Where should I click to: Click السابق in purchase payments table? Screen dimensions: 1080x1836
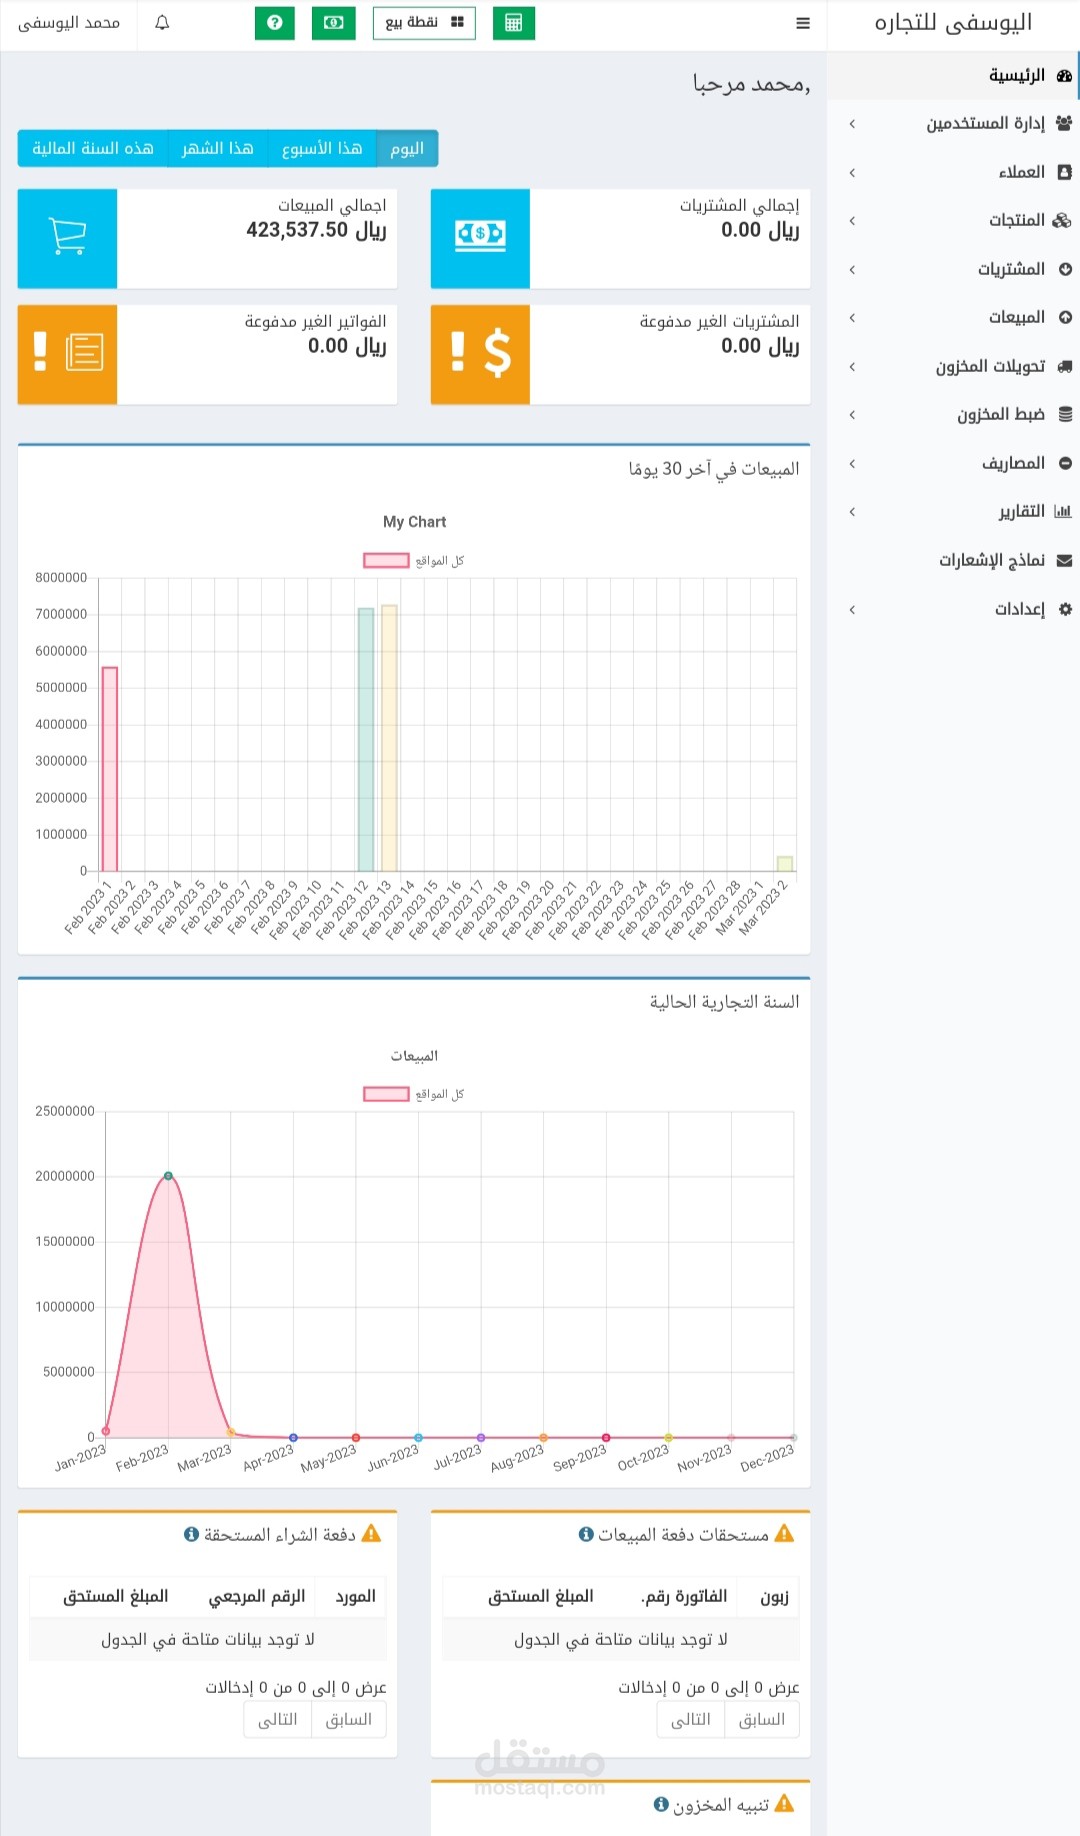click(349, 1719)
